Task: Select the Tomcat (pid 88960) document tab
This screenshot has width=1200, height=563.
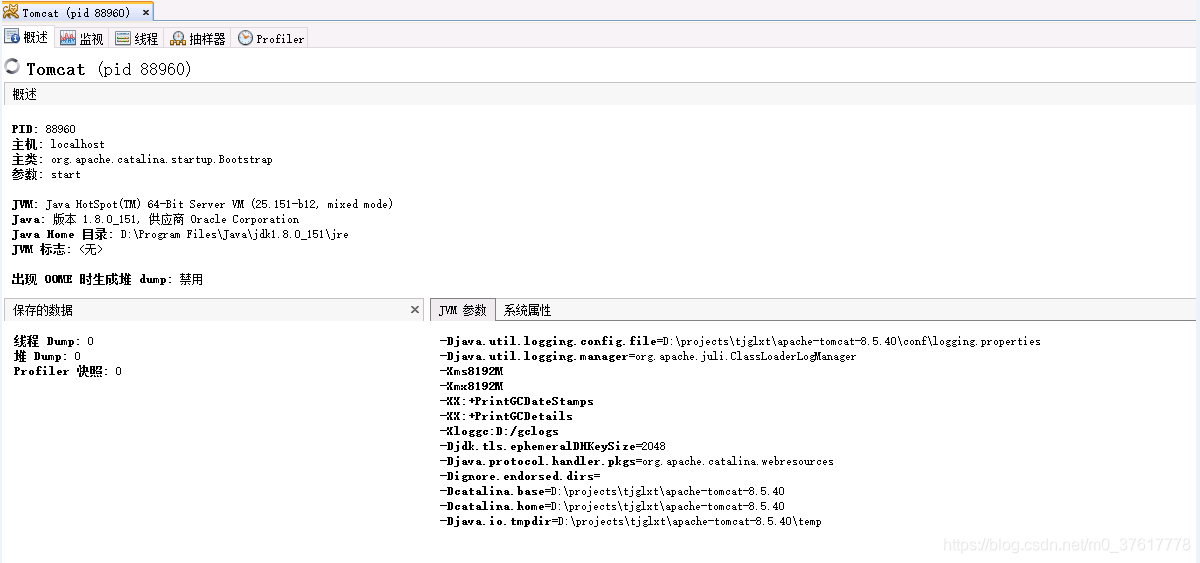Action: [77, 13]
